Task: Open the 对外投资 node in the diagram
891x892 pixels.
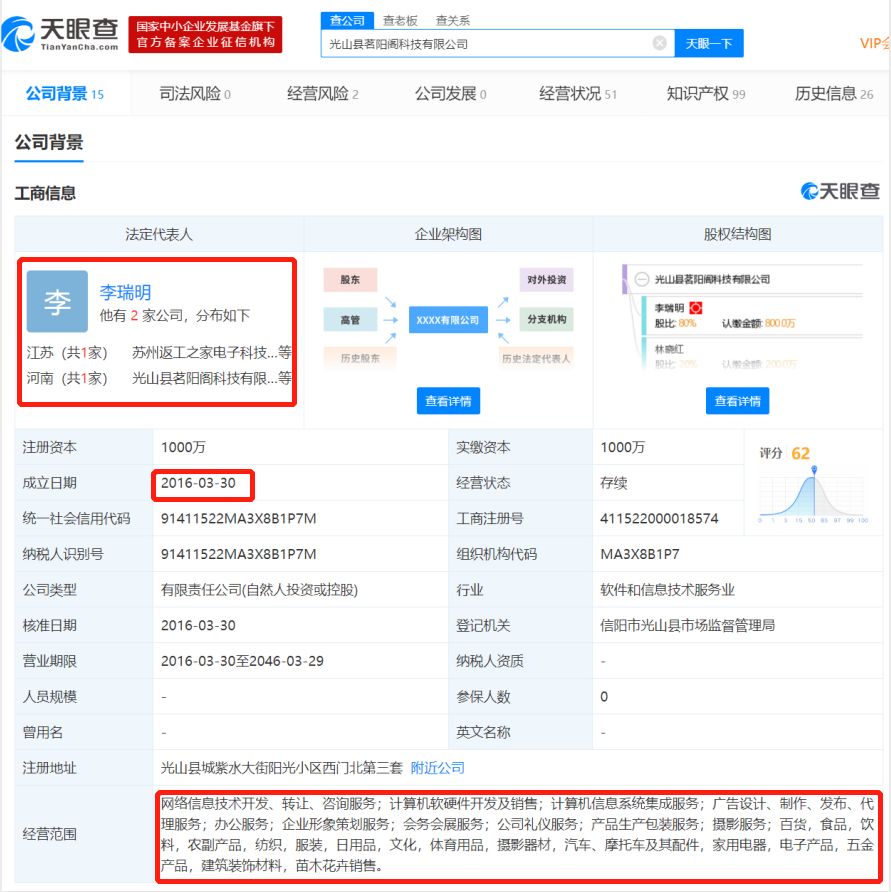Action: click(x=549, y=280)
